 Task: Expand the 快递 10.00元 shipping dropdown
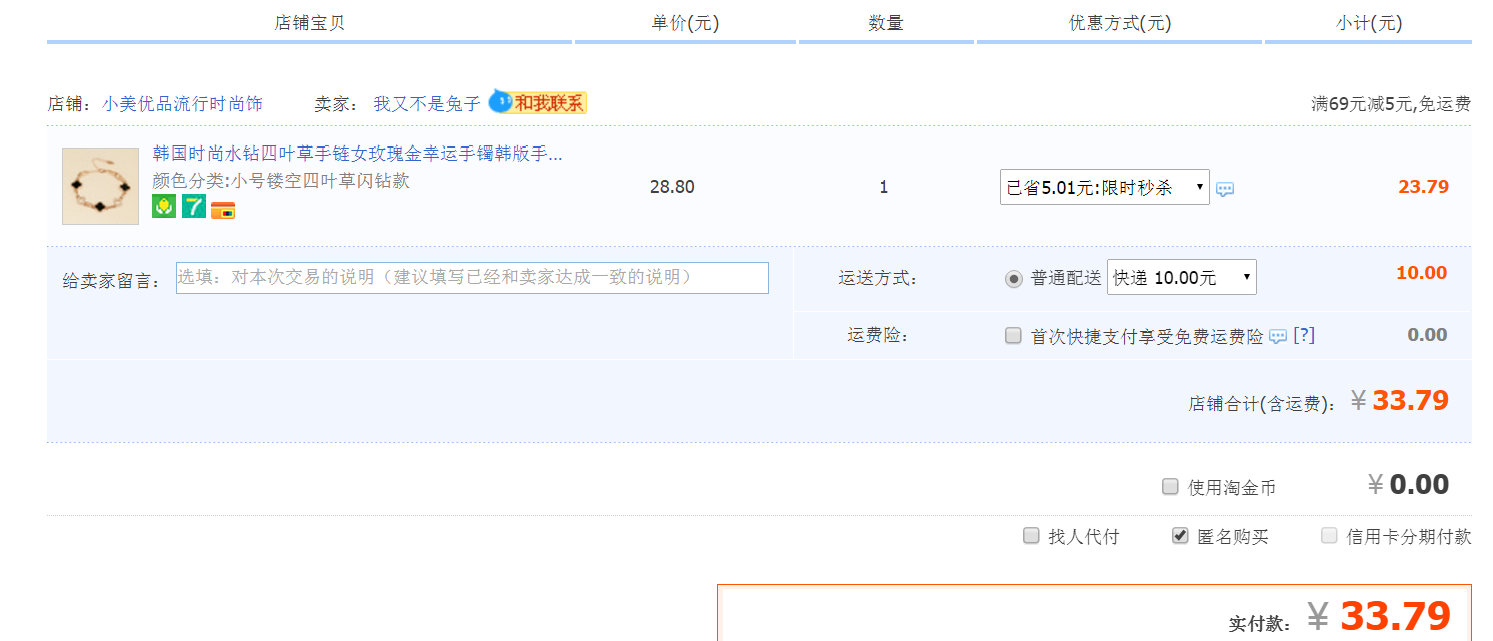1181,278
